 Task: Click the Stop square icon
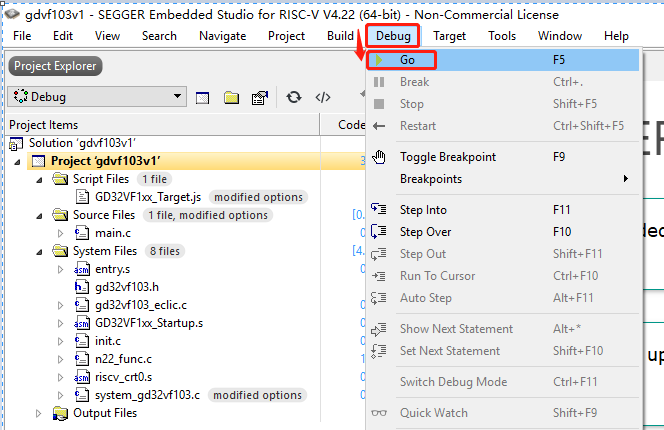(379, 104)
